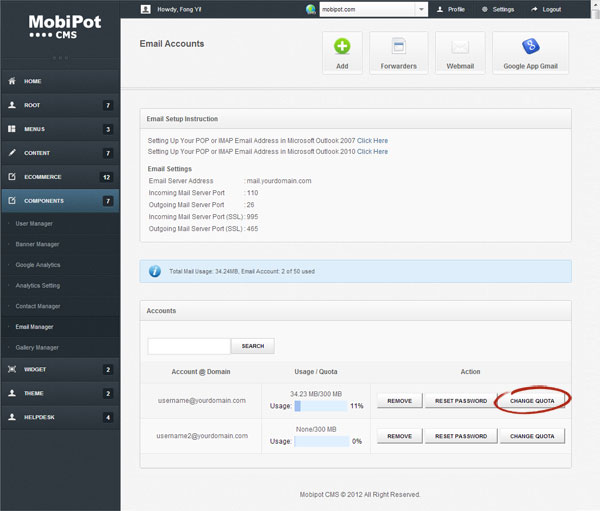
Task: Click the blue info icon in the usage notice
Action: 155,271
